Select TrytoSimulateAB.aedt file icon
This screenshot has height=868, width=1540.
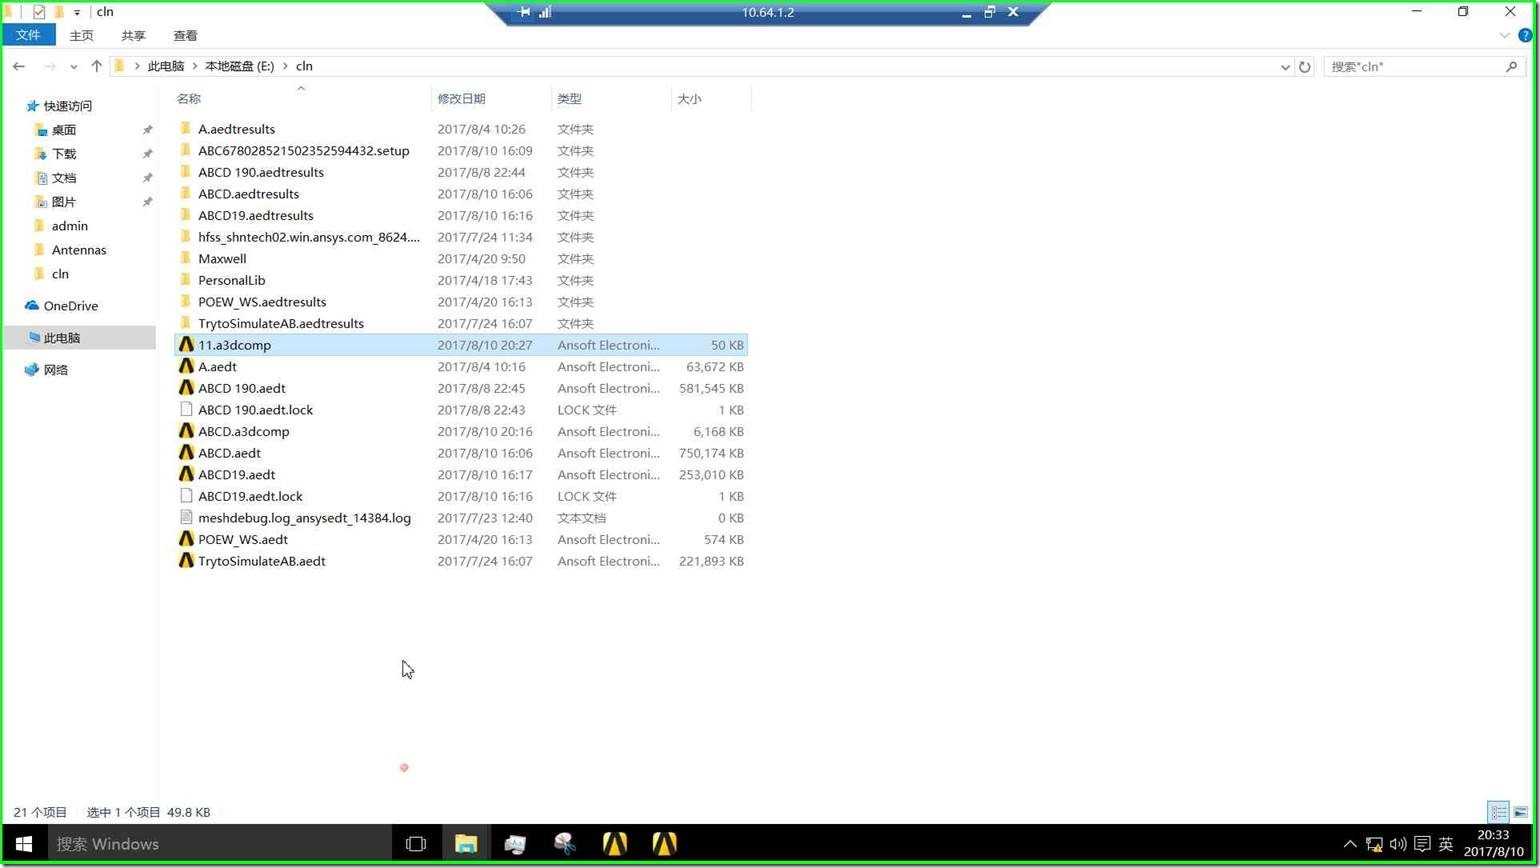186,561
